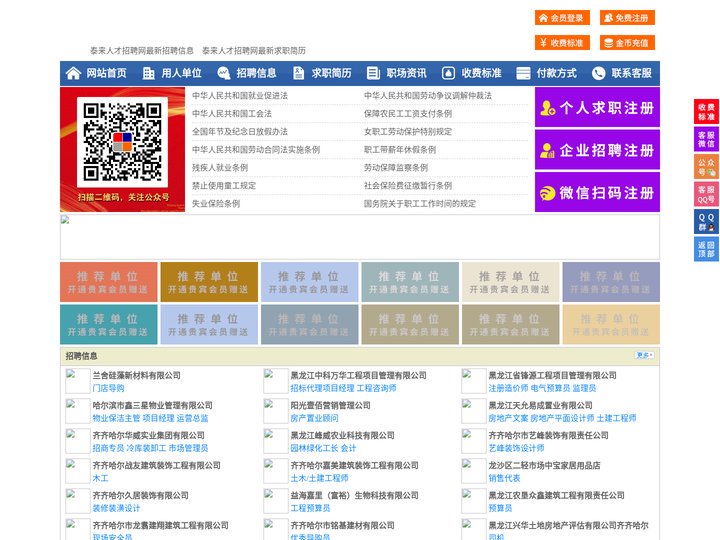Open 泰来人才招聘网最新求职简历 link
The image size is (720, 540).
coord(254,51)
